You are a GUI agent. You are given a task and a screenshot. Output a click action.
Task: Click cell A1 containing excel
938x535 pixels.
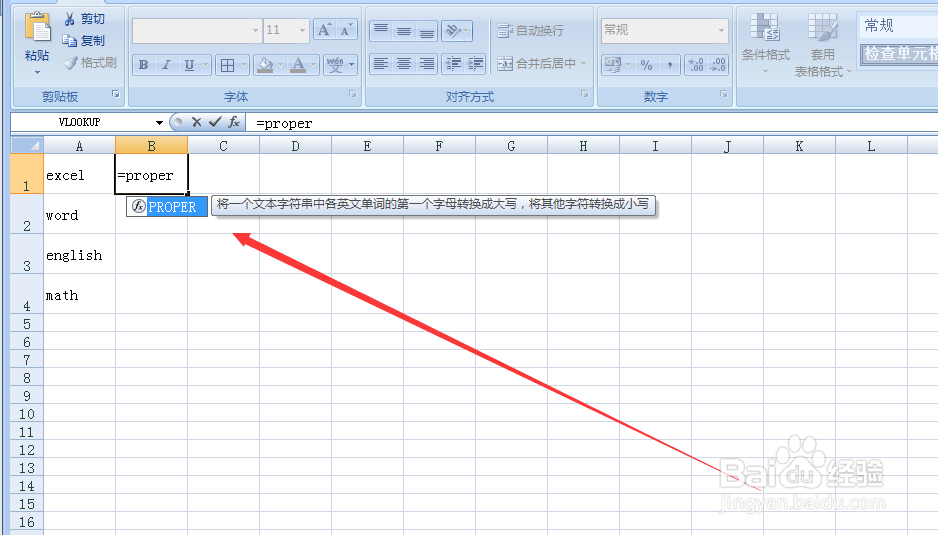point(79,174)
